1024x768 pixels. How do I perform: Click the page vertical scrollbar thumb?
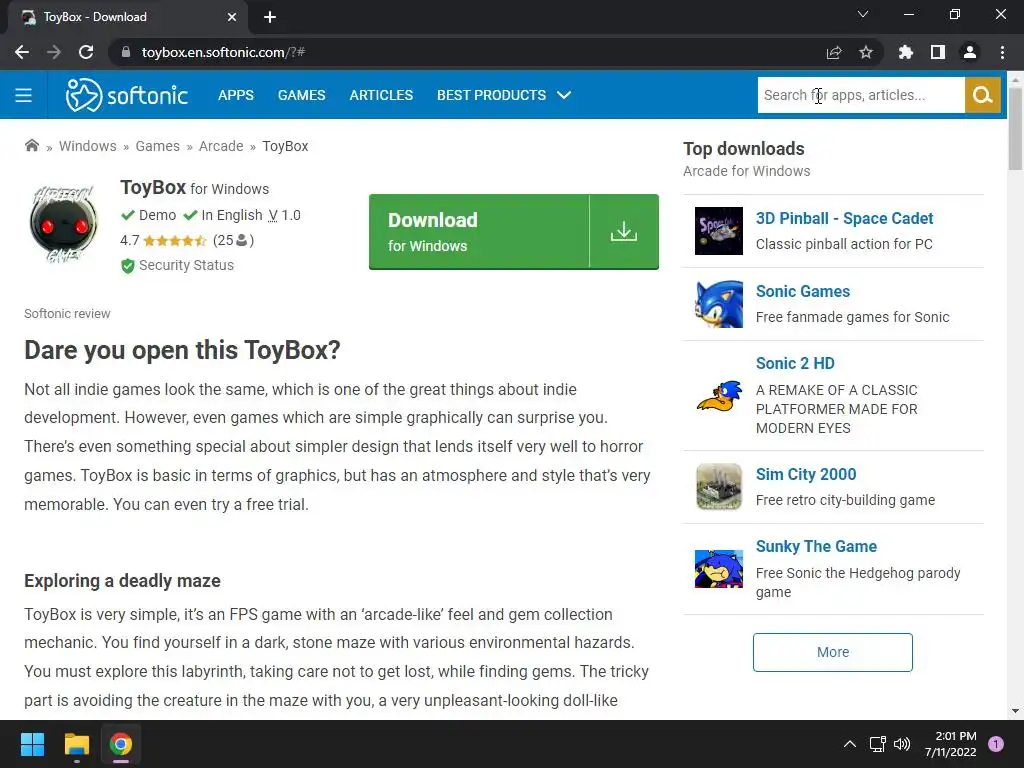(x=1015, y=128)
